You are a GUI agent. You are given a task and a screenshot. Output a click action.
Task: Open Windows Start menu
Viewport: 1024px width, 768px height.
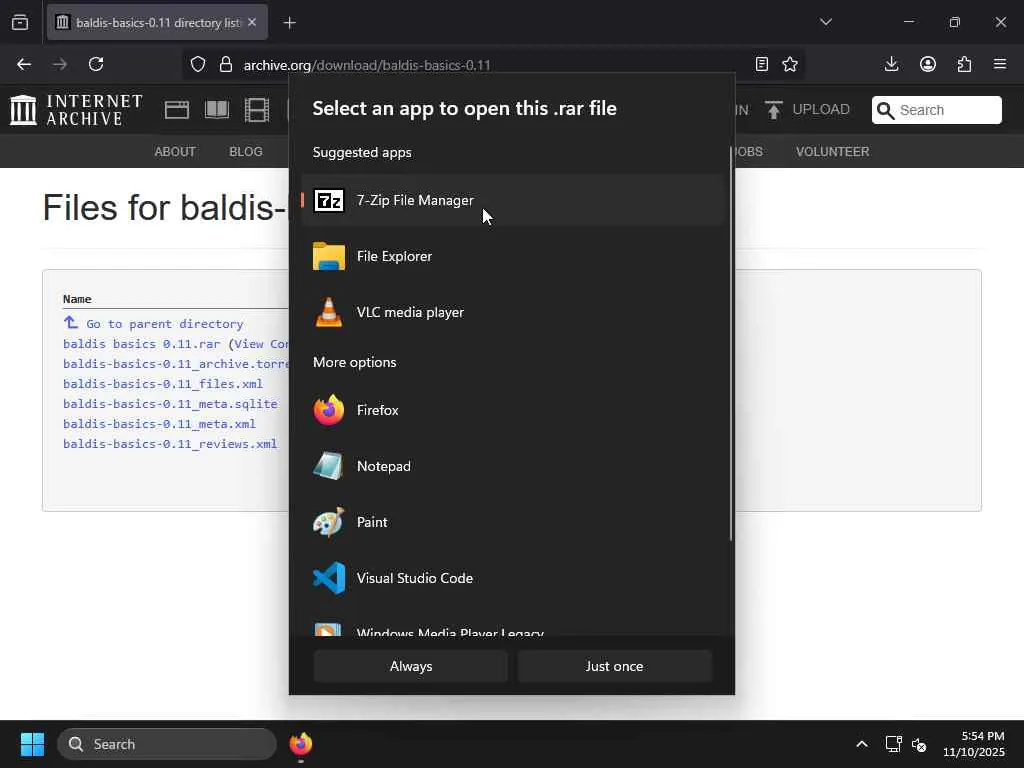(32, 744)
